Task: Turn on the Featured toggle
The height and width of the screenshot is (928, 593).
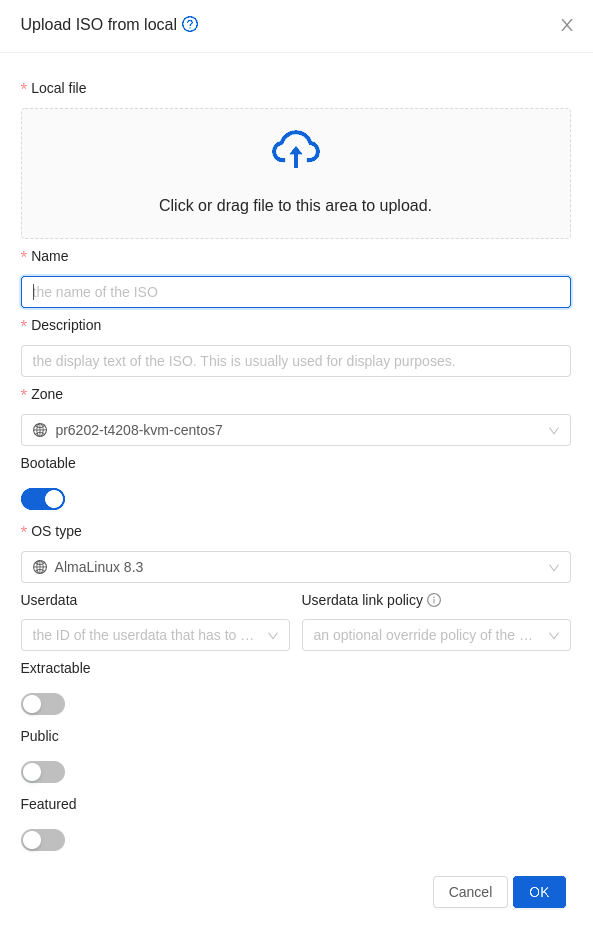Action: point(43,840)
